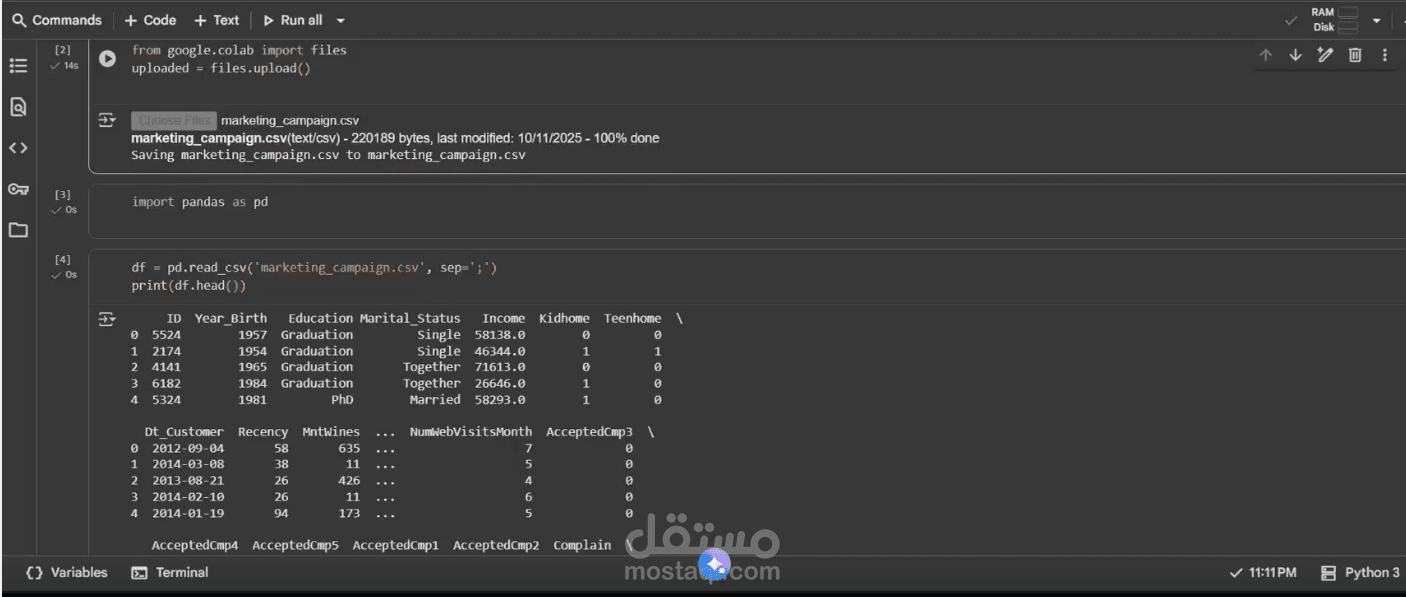Click the Choose Files button
Screen dimensions: 1406x597
point(174,120)
